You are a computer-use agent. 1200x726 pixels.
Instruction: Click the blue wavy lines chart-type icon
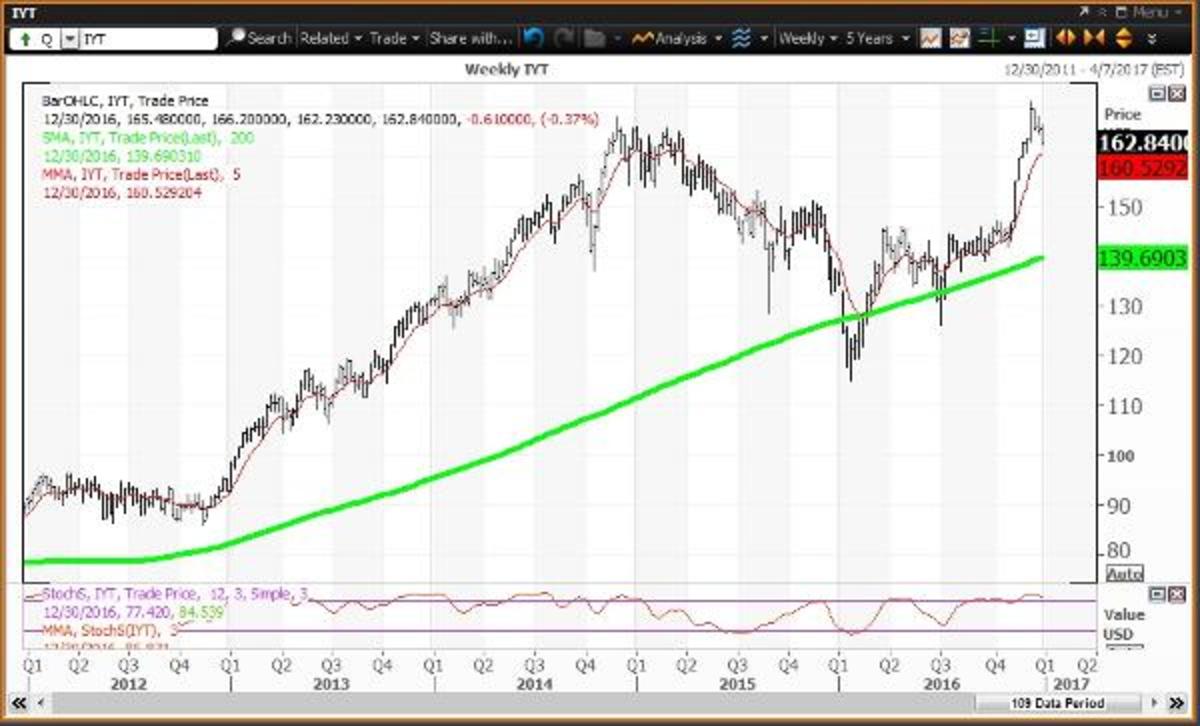(741, 38)
